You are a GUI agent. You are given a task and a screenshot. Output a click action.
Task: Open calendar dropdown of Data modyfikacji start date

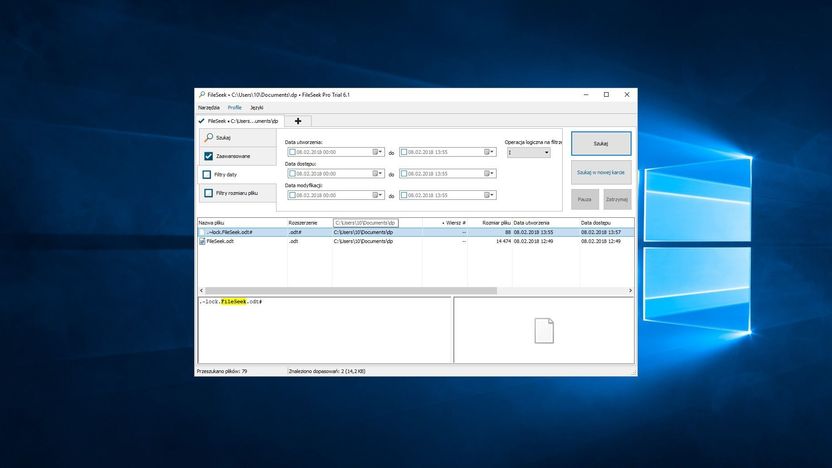pyautogui.click(x=377, y=195)
